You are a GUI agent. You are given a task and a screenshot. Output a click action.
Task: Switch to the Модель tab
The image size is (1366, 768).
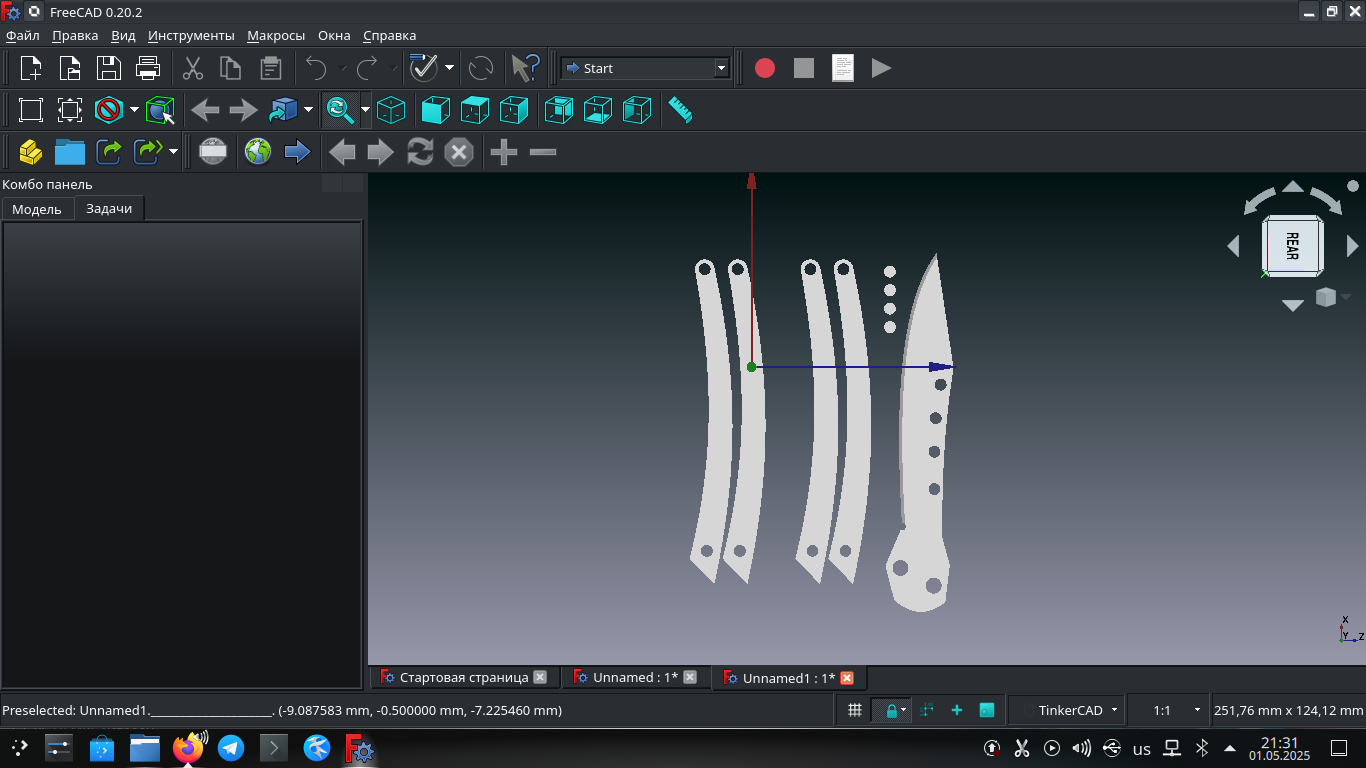(x=37, y=209)
